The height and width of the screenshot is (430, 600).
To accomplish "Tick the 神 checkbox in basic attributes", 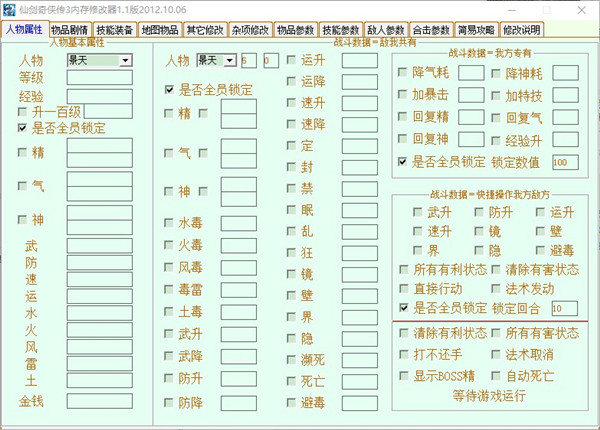I will [x=23, y=220].
